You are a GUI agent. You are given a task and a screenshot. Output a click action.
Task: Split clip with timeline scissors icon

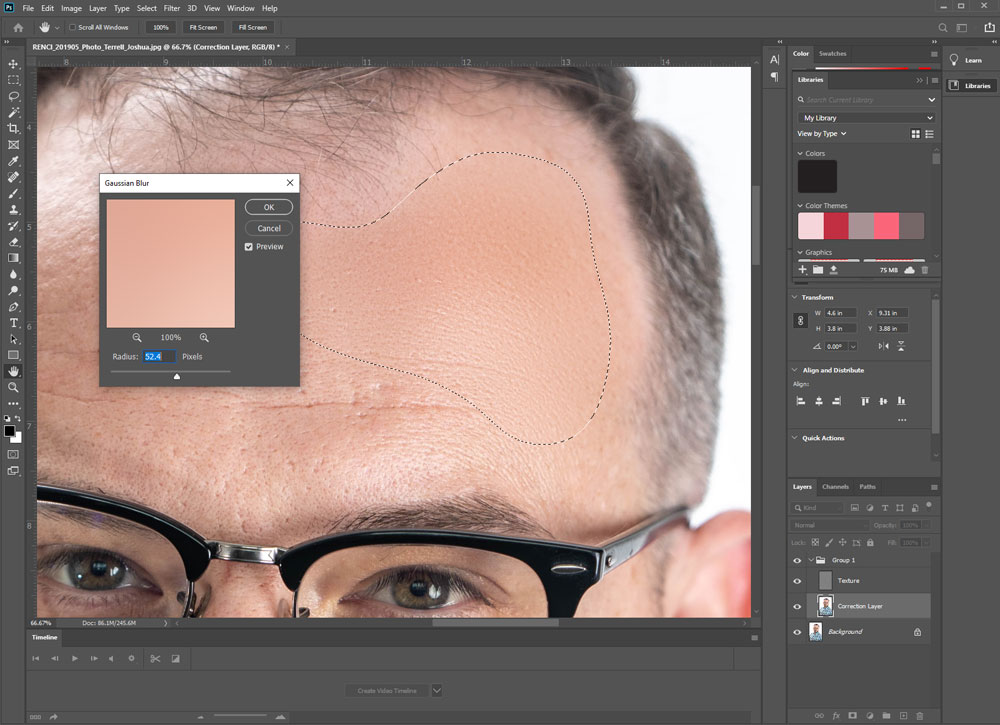pos(155,658)
